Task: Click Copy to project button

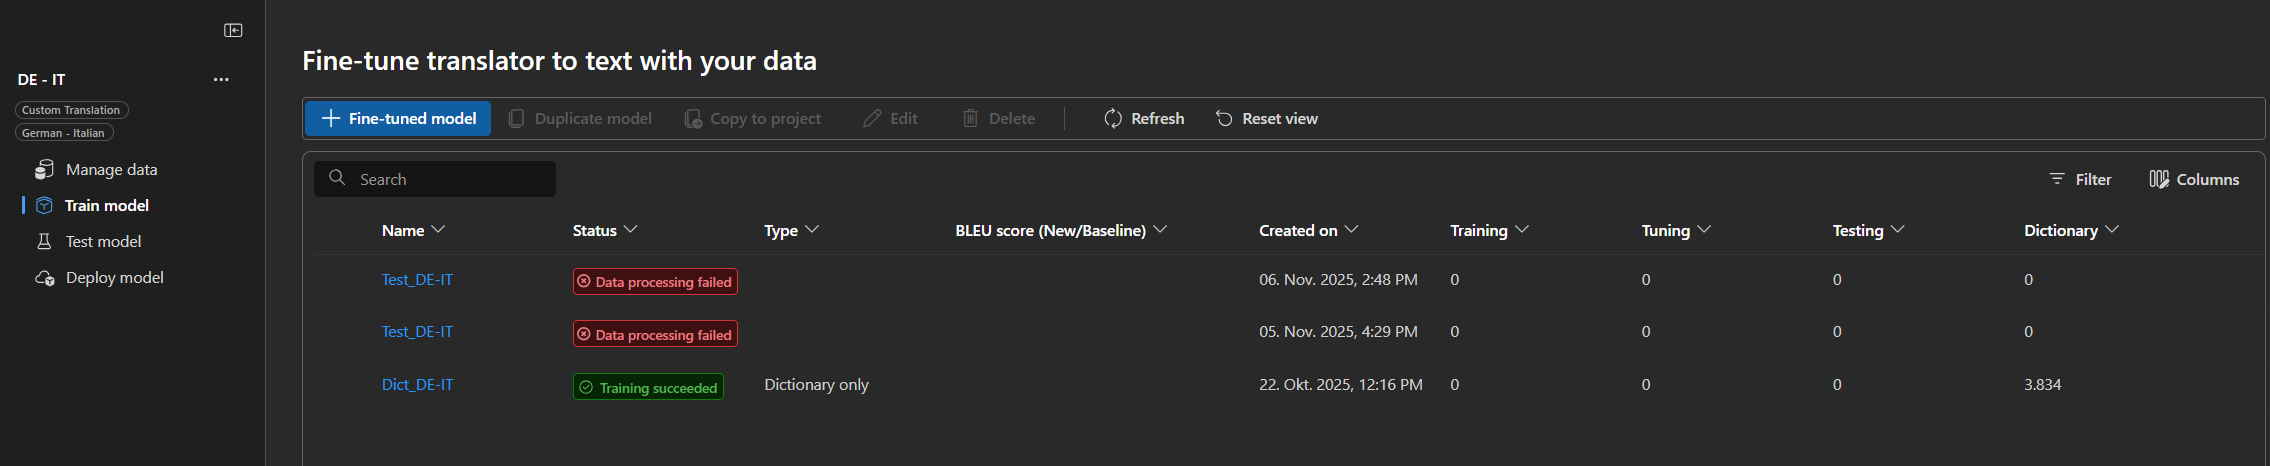Action: 752,118
